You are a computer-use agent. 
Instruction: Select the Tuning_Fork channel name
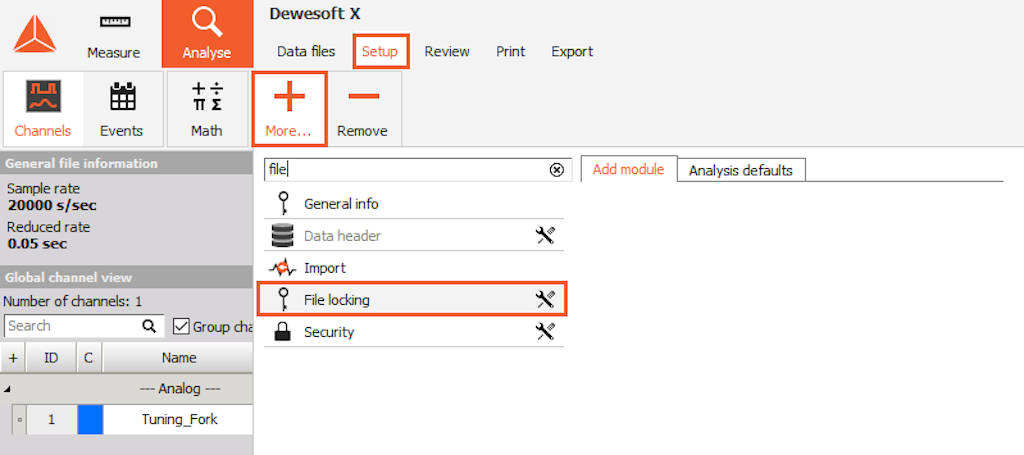pos(180,420)
